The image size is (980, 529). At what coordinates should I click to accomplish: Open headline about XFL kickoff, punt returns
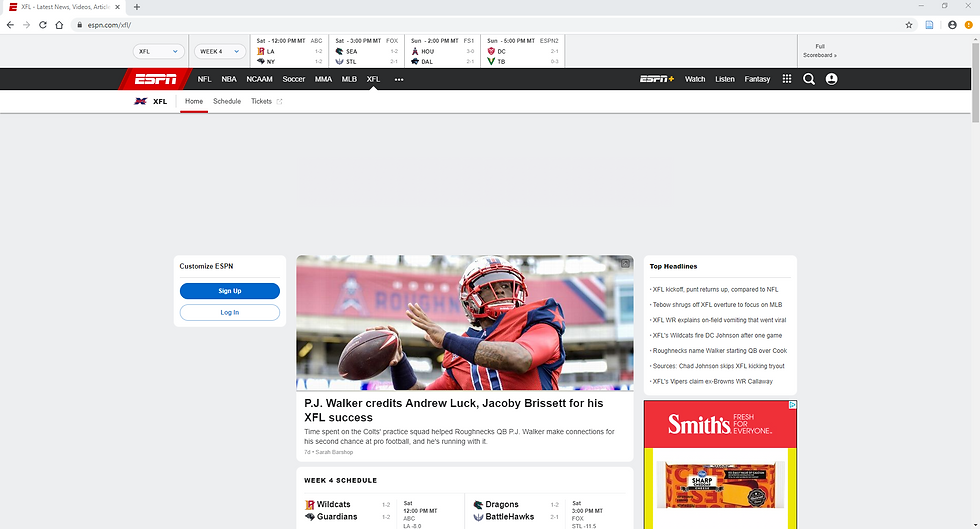click(714, 290)
